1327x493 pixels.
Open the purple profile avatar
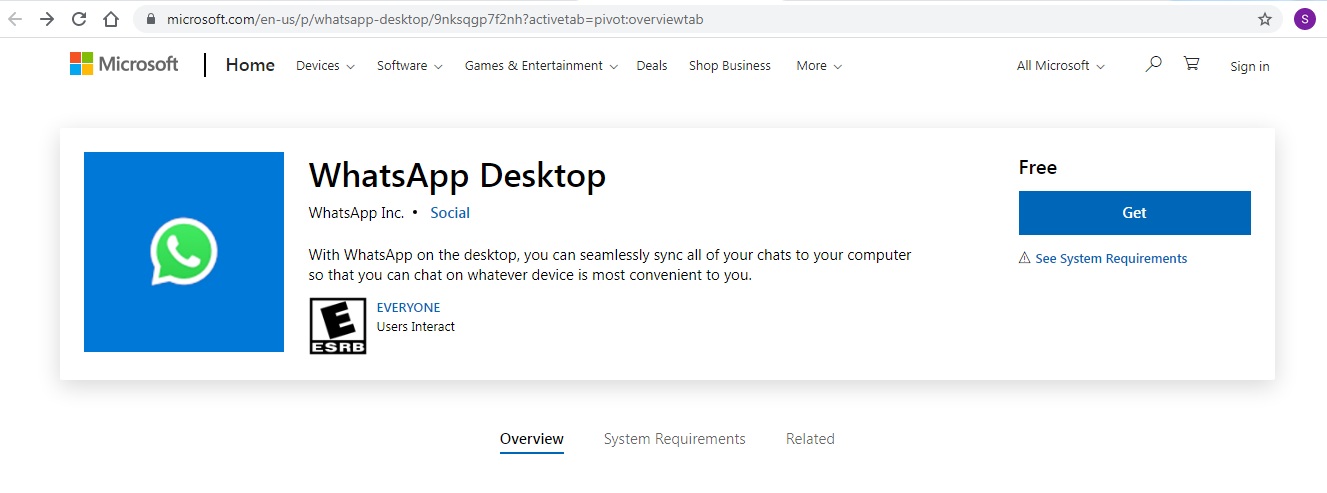click(x=1304, y=19)
